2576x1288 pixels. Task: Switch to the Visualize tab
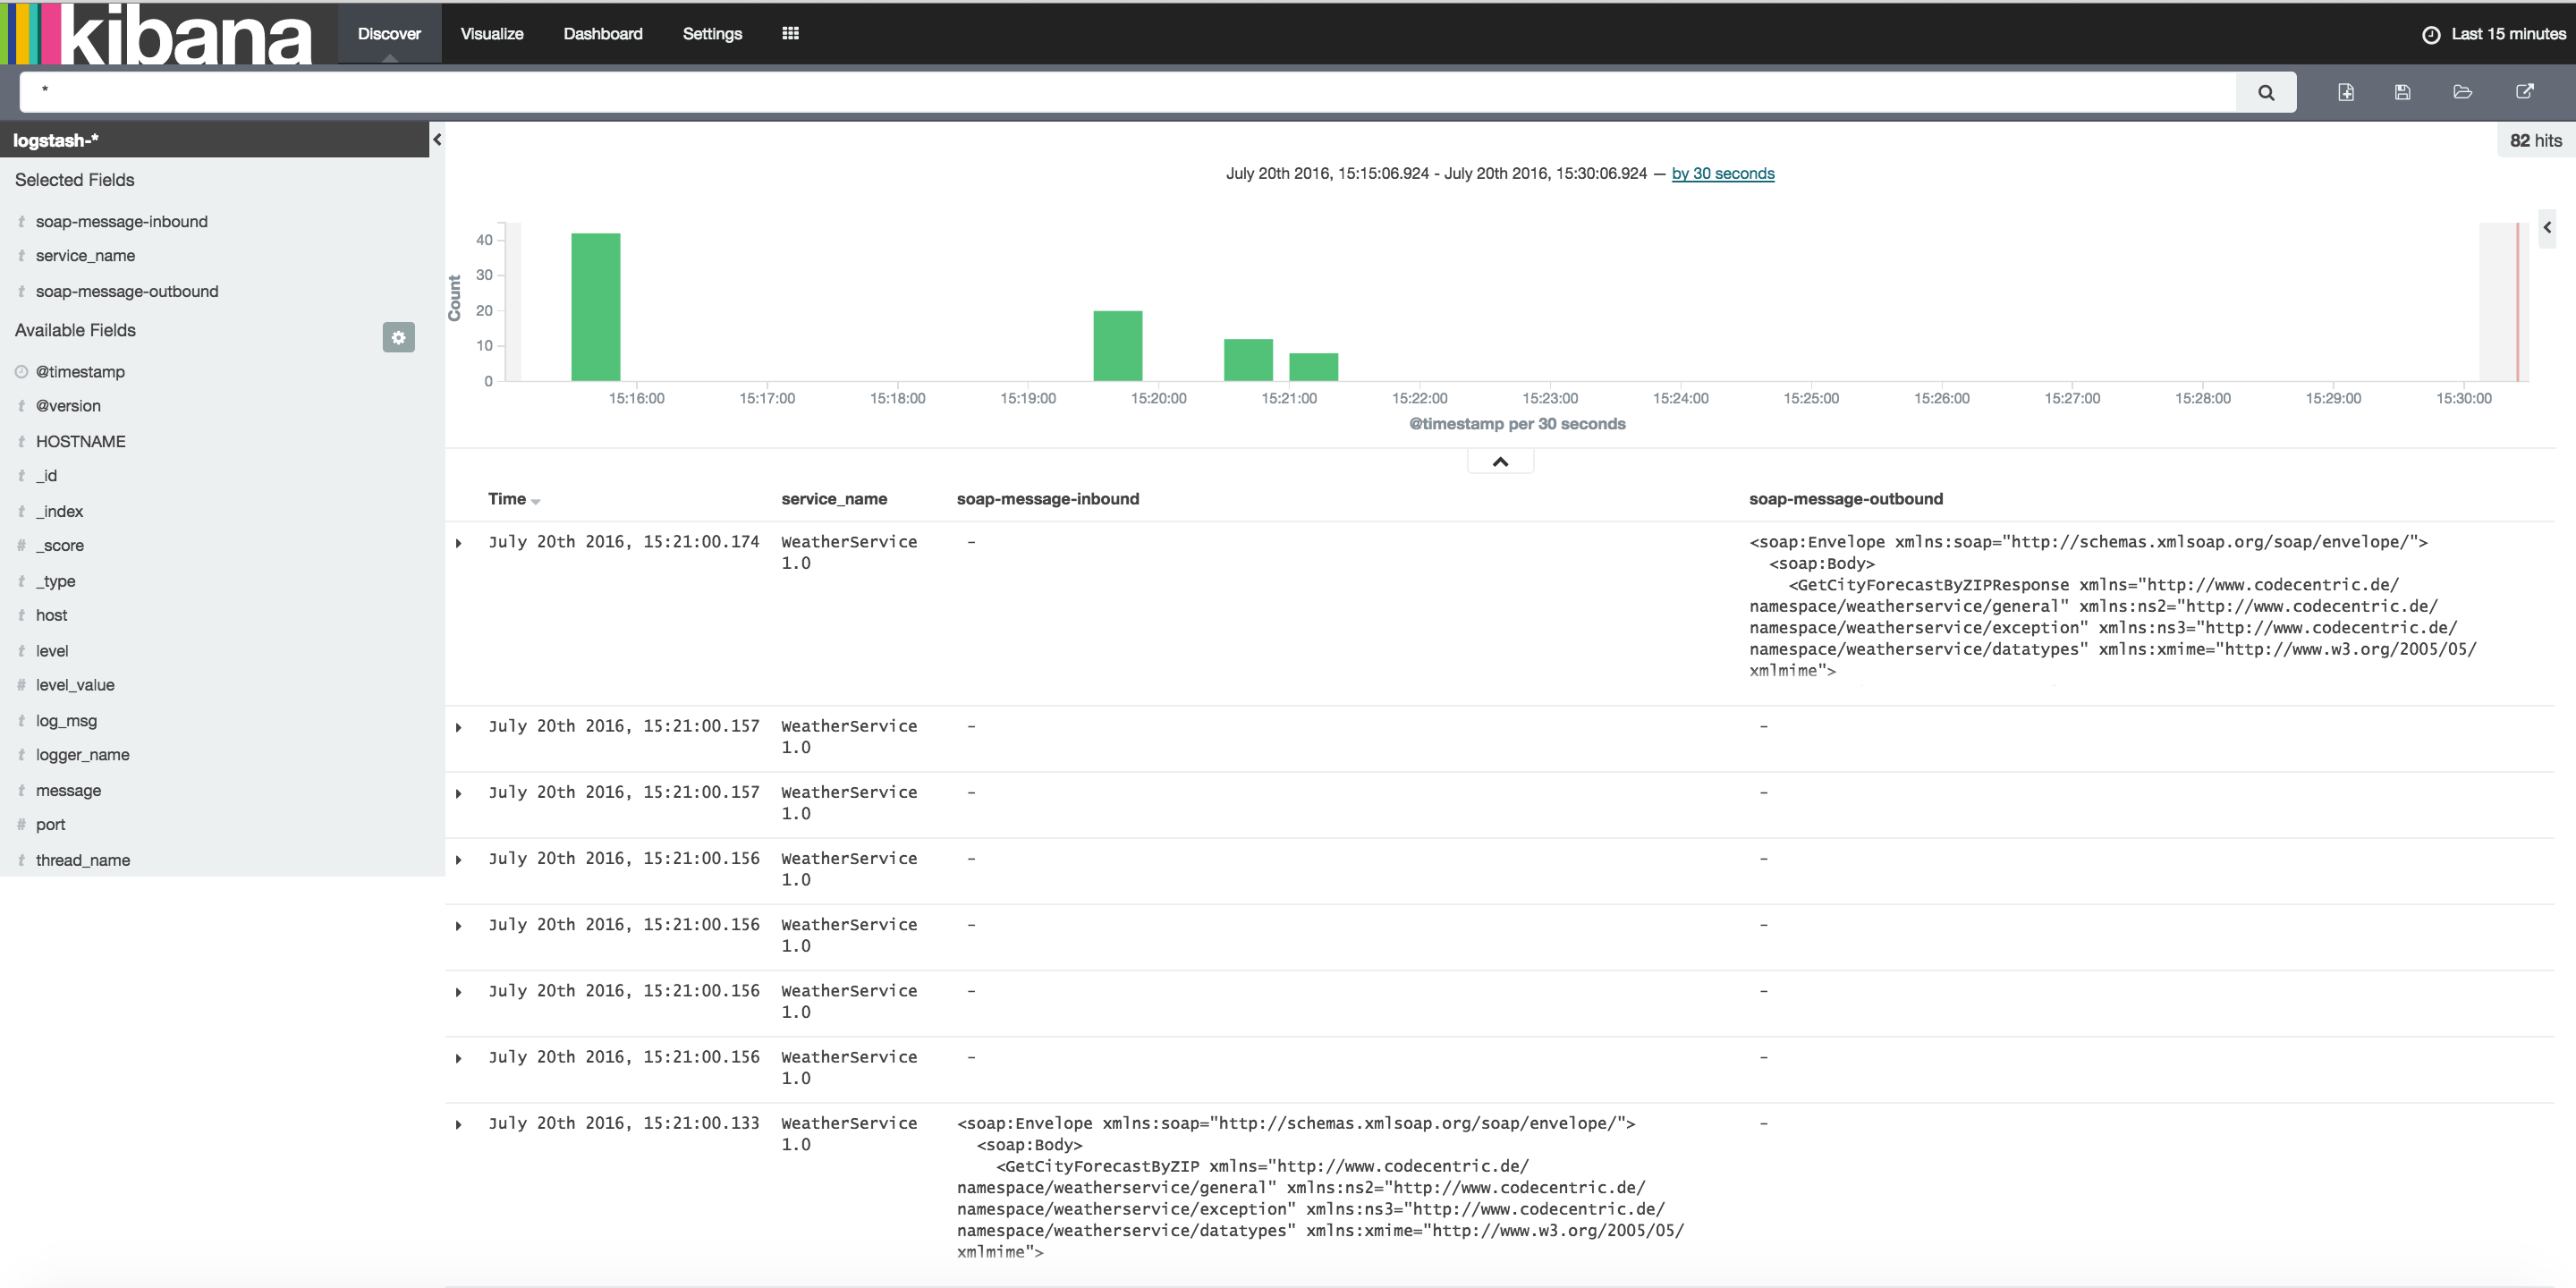coord(491,33)
